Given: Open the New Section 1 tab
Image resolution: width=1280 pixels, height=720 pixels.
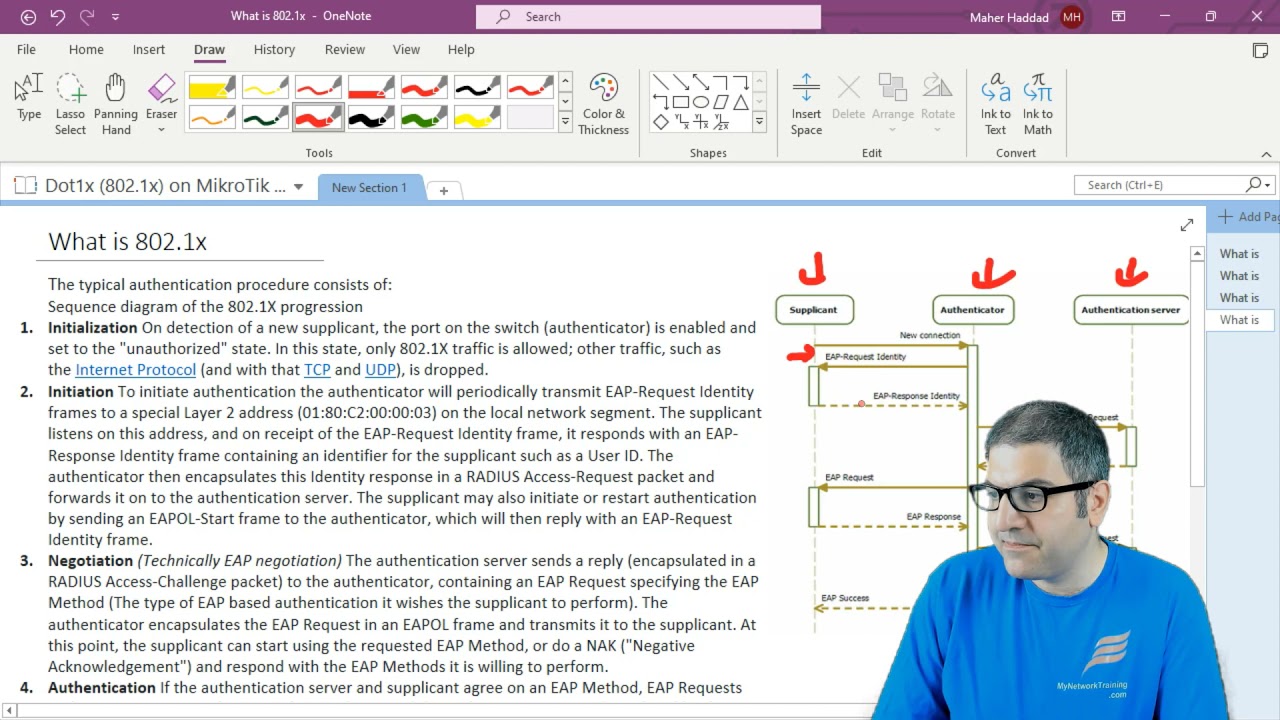Looking at the screenshot, I should pyautogui.click(x=369, y=187).
